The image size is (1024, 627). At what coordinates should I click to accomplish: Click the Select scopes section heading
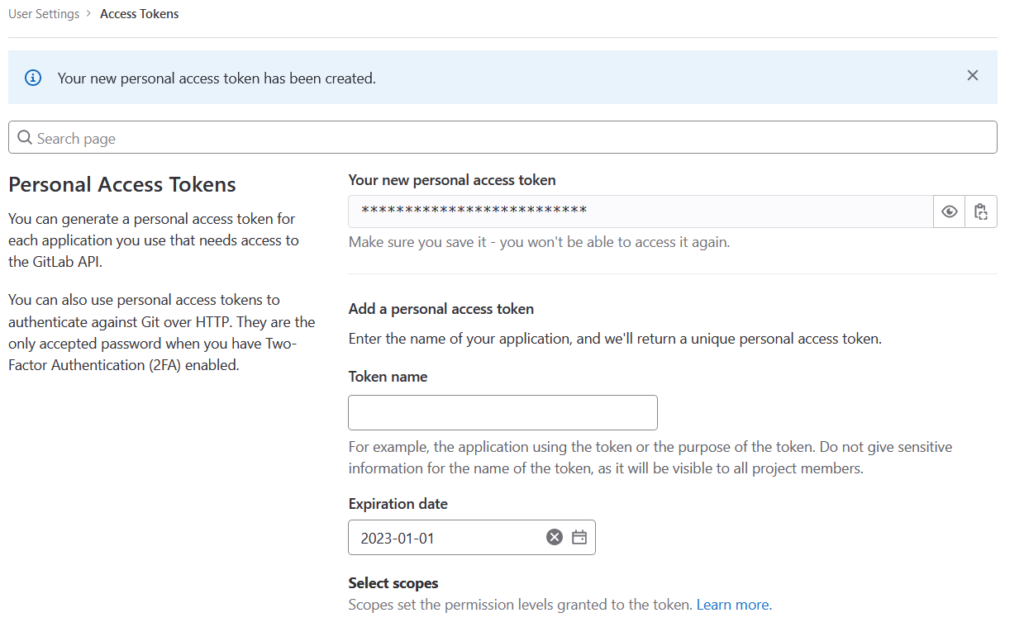[x=393, y=583]
